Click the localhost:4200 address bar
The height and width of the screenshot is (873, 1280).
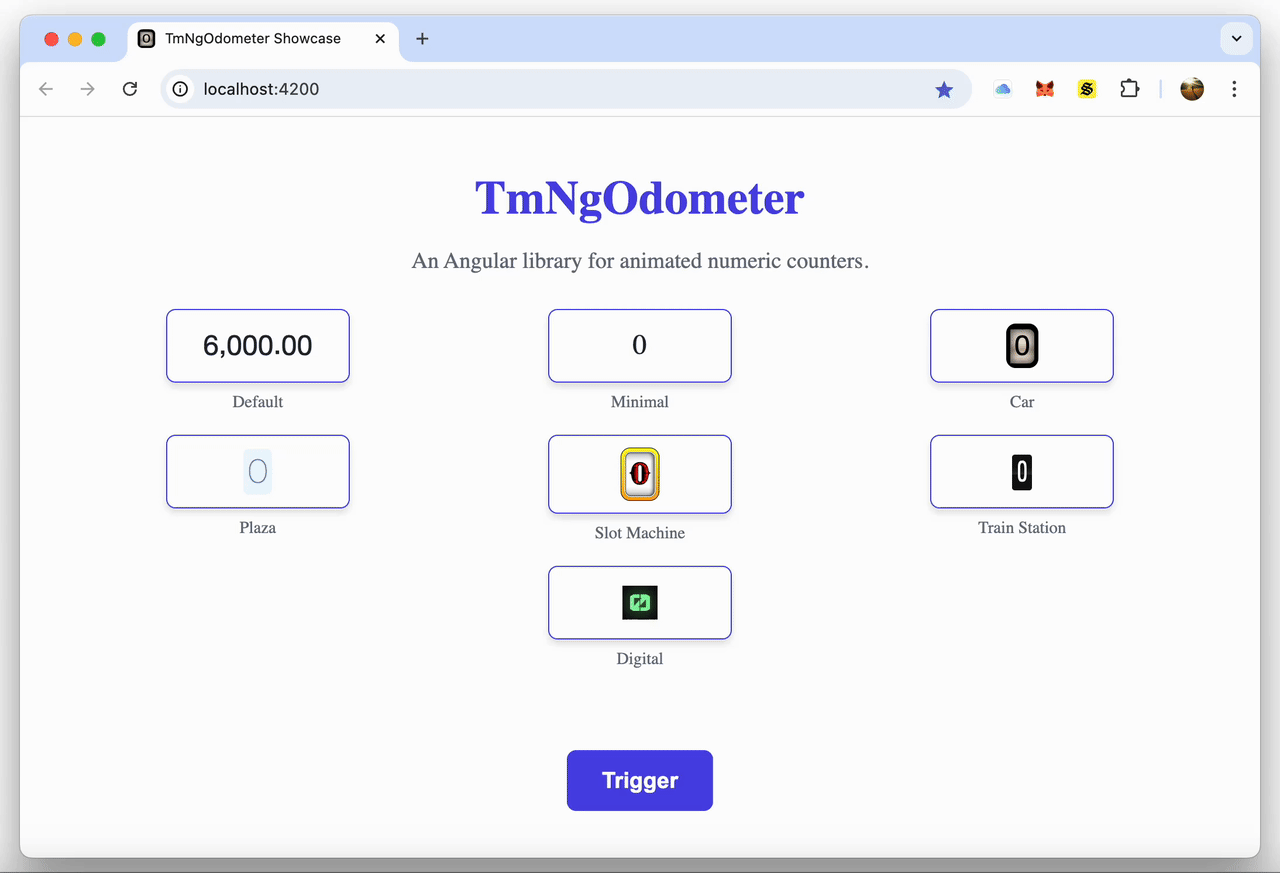coord(566,89)
